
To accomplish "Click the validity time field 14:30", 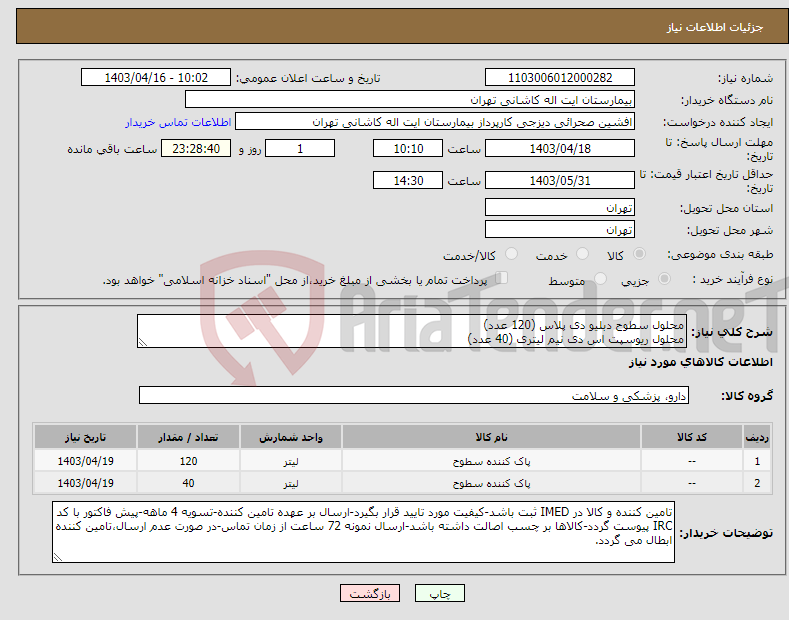I will 408,180.
